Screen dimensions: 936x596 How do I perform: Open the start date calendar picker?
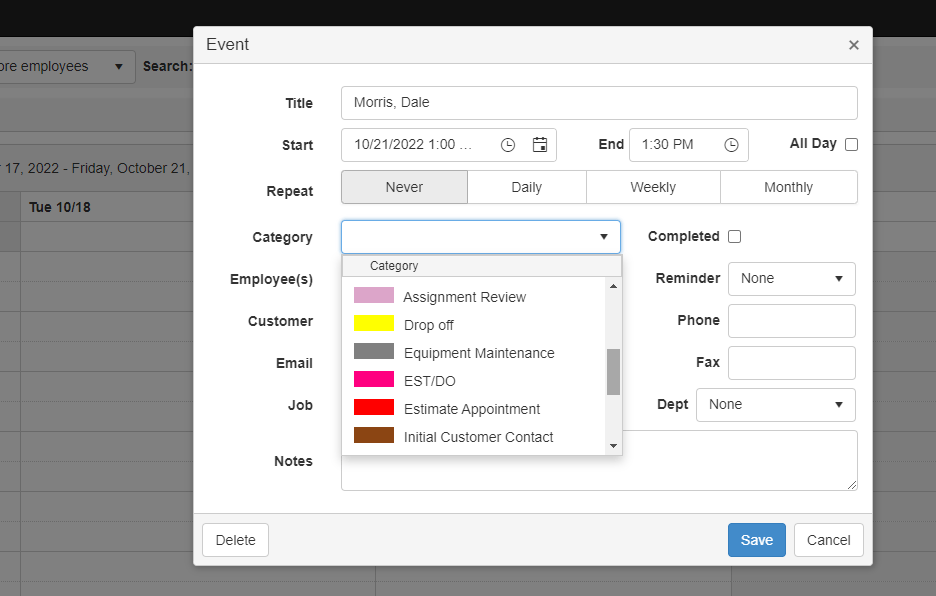point(539,144)
